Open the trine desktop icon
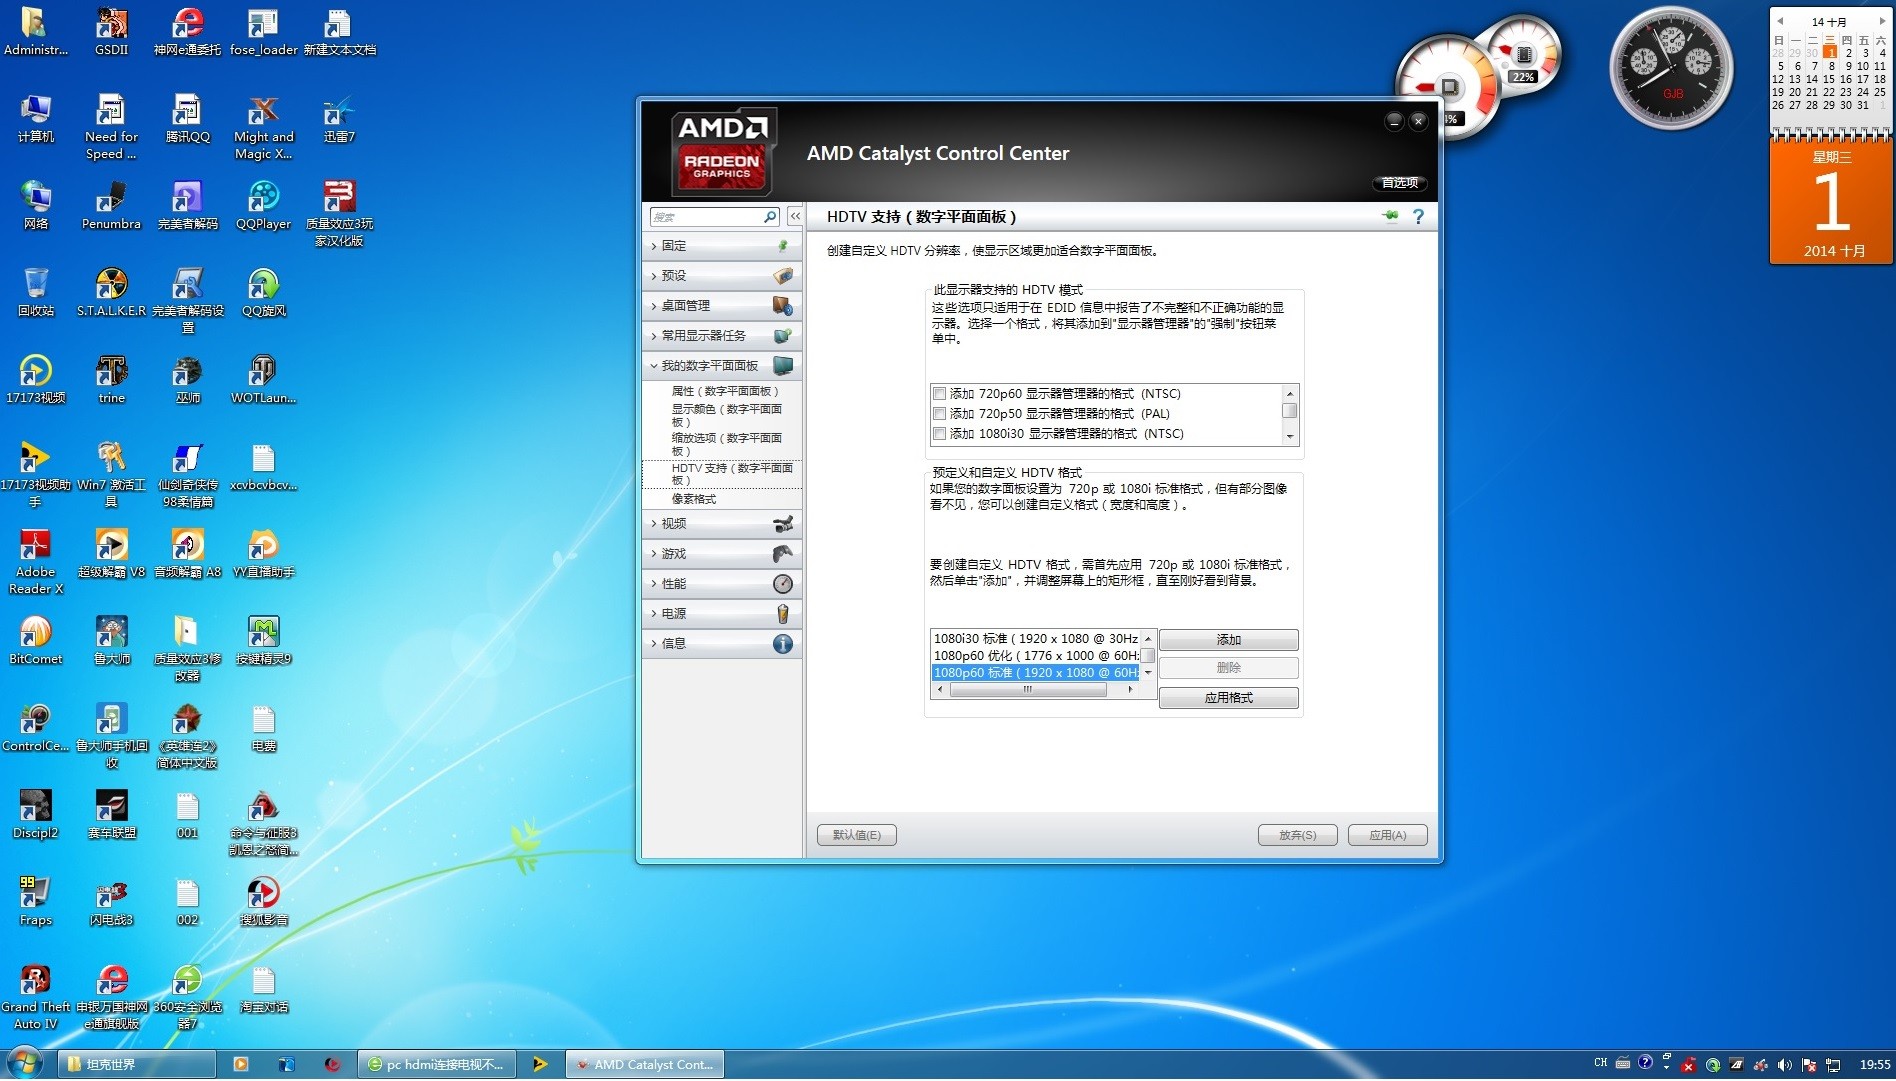Viewport: 1896px width, 1081px height. tap(111, 380)
